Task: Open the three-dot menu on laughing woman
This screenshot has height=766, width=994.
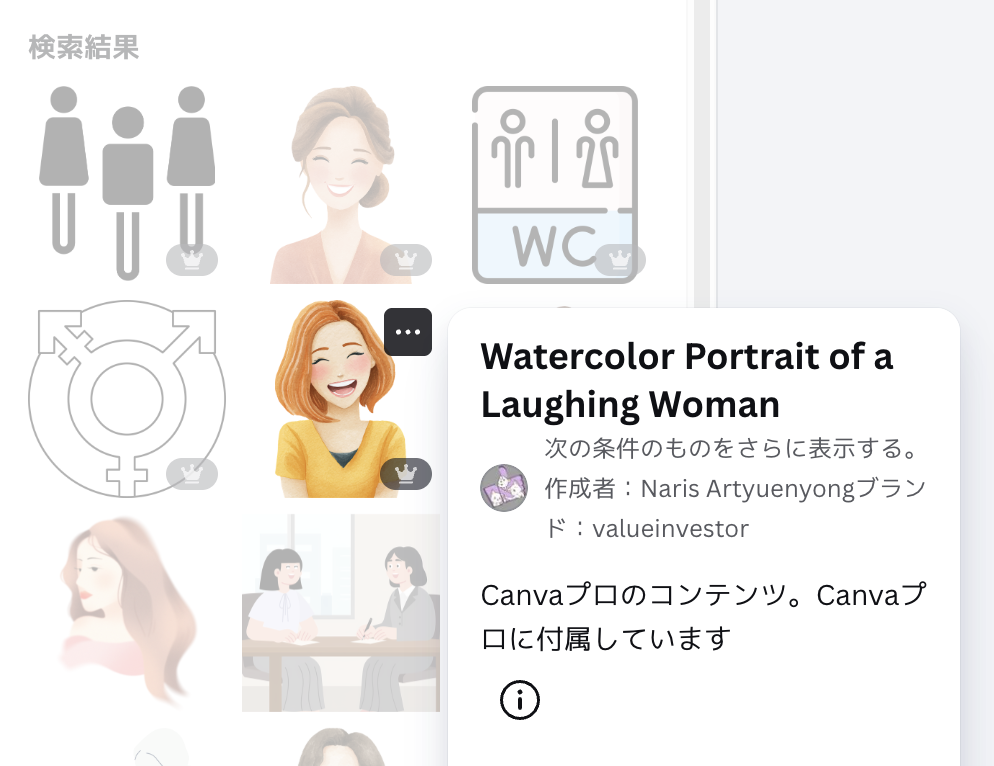Action: 408,332
